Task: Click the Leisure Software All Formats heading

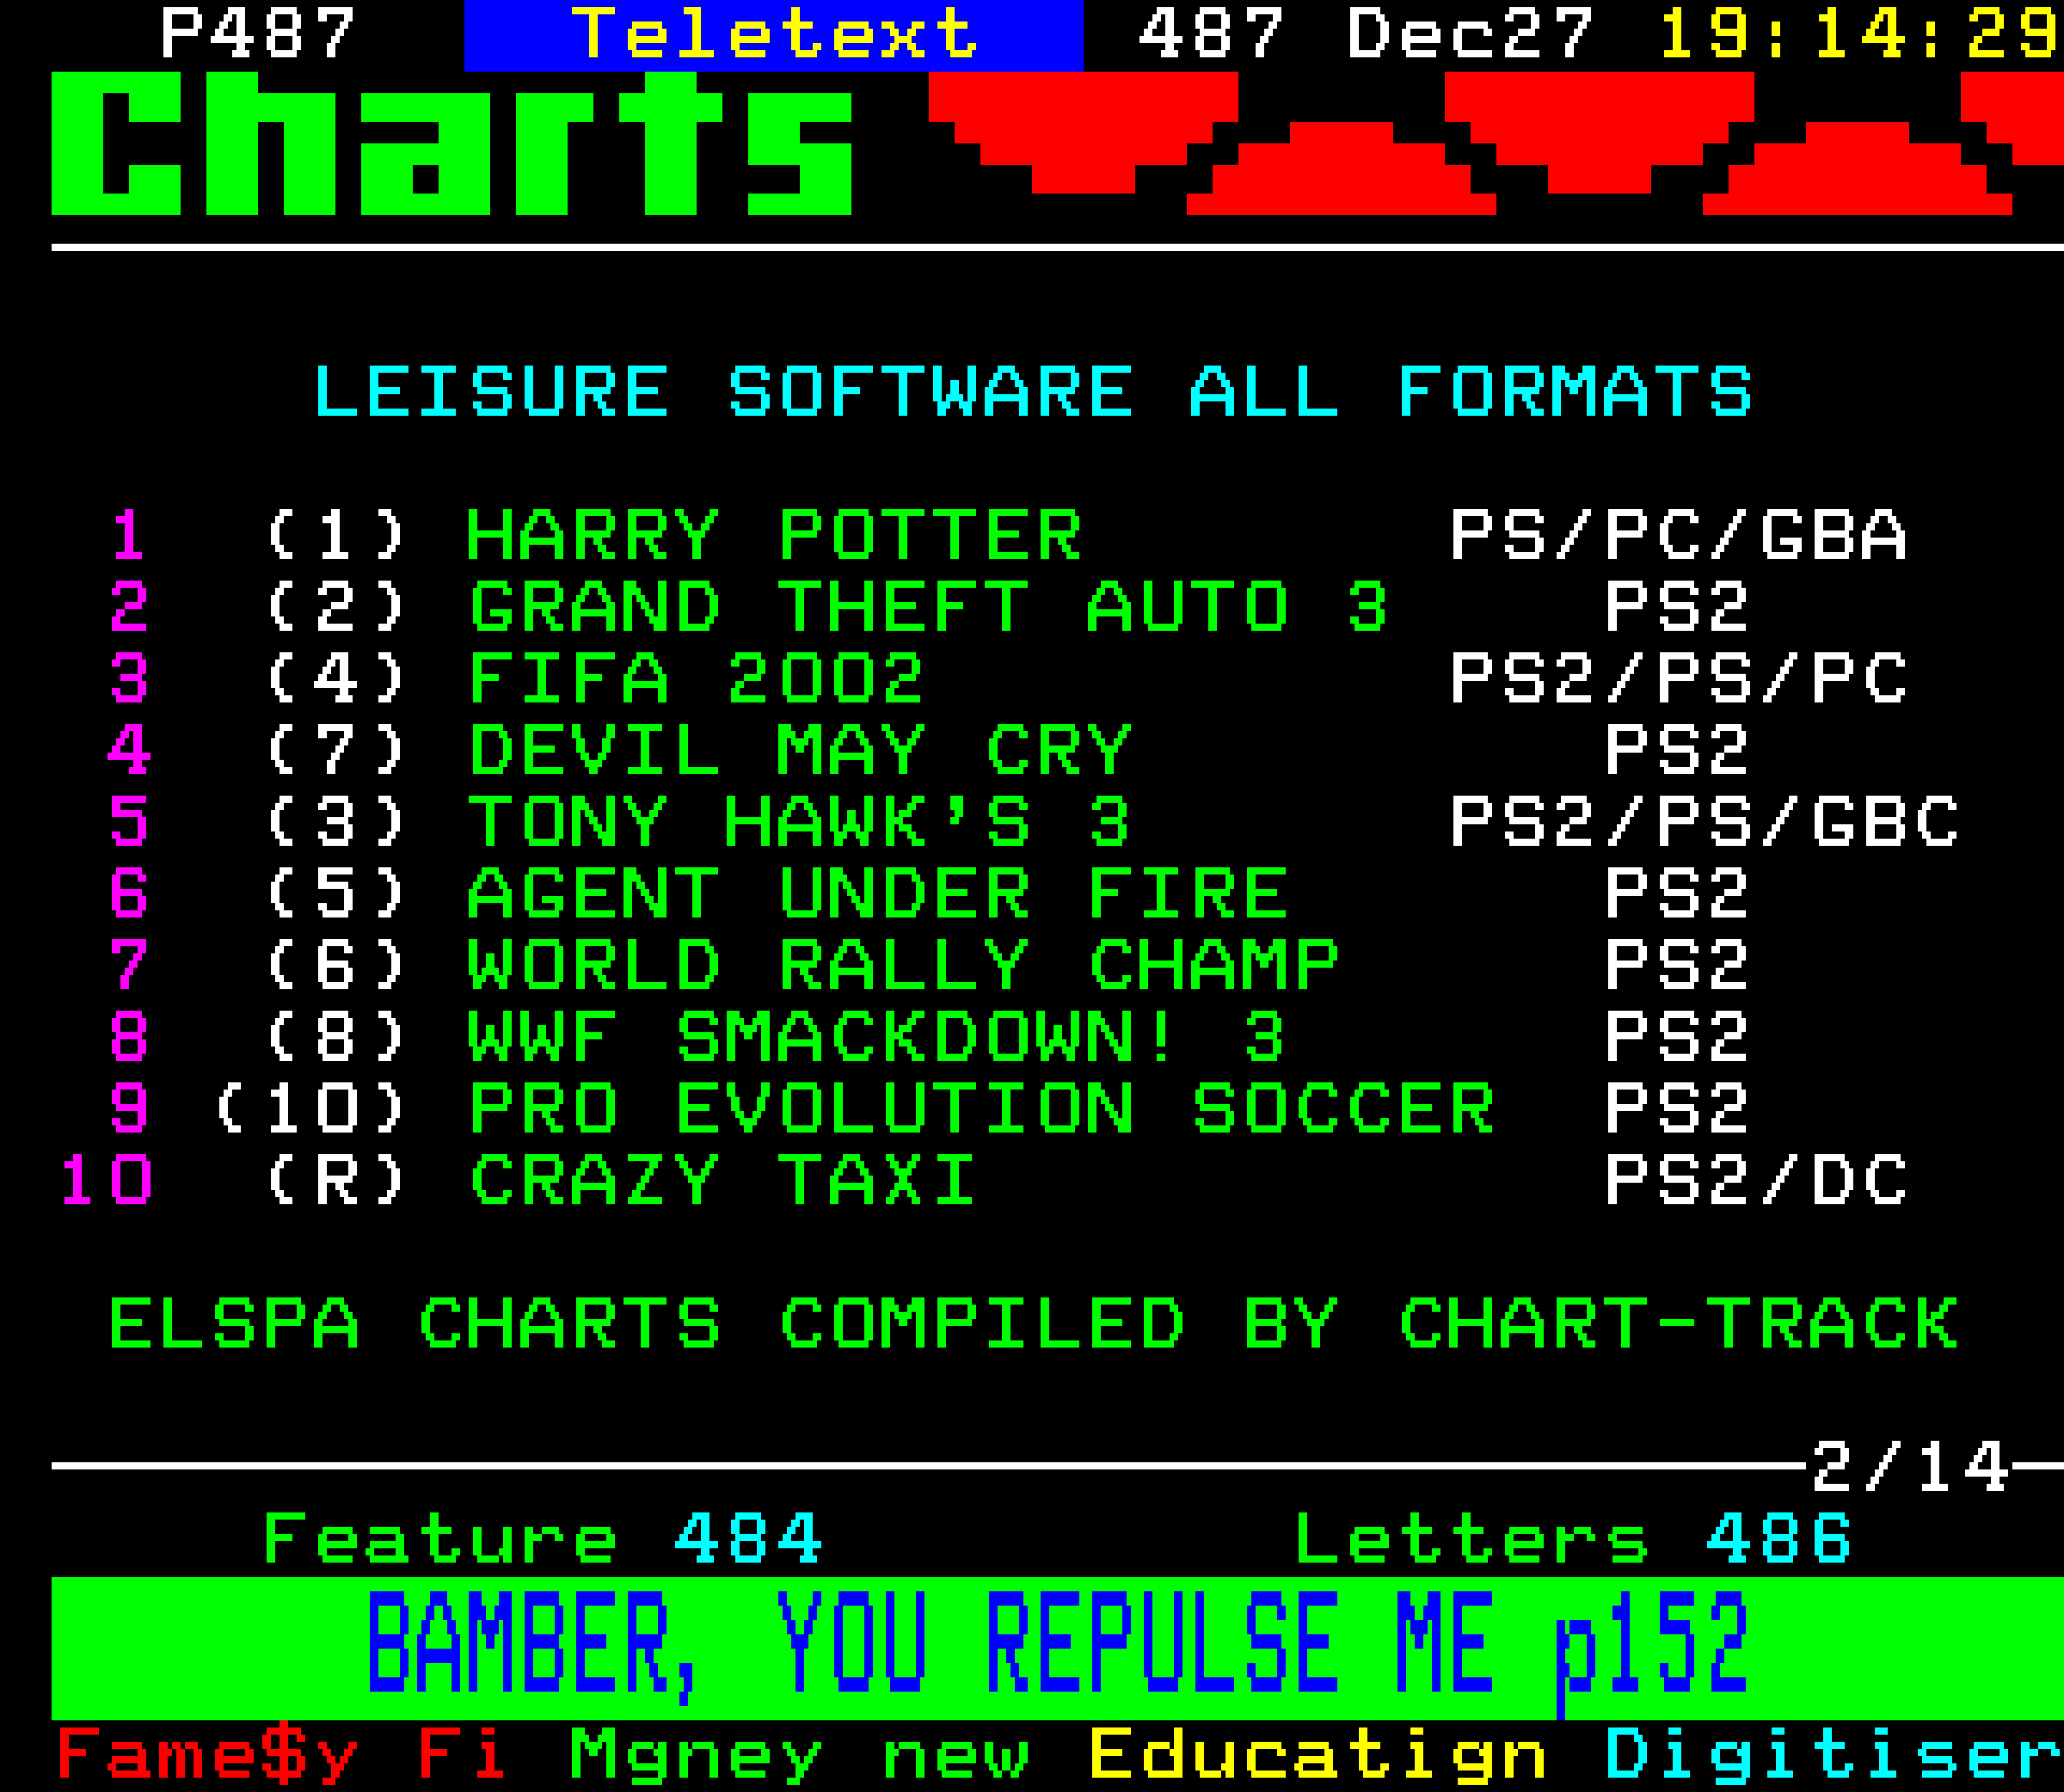Action: 1032,391
